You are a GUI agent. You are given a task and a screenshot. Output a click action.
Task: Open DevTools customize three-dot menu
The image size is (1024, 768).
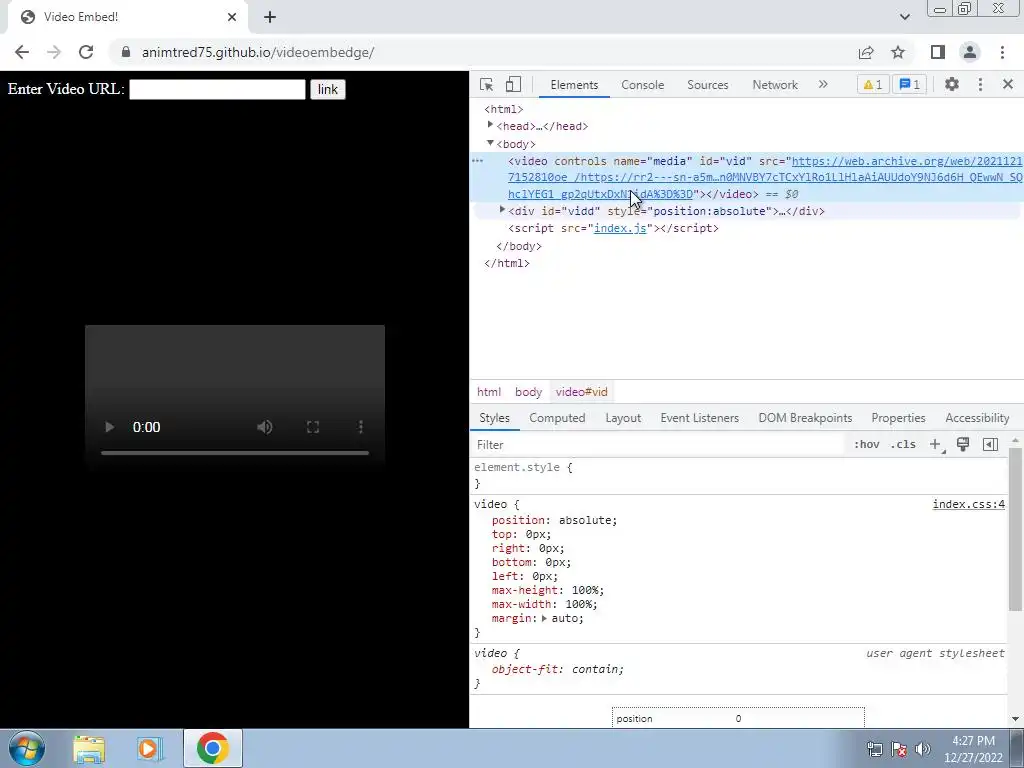pyautogui.click(x=980, y=84)
